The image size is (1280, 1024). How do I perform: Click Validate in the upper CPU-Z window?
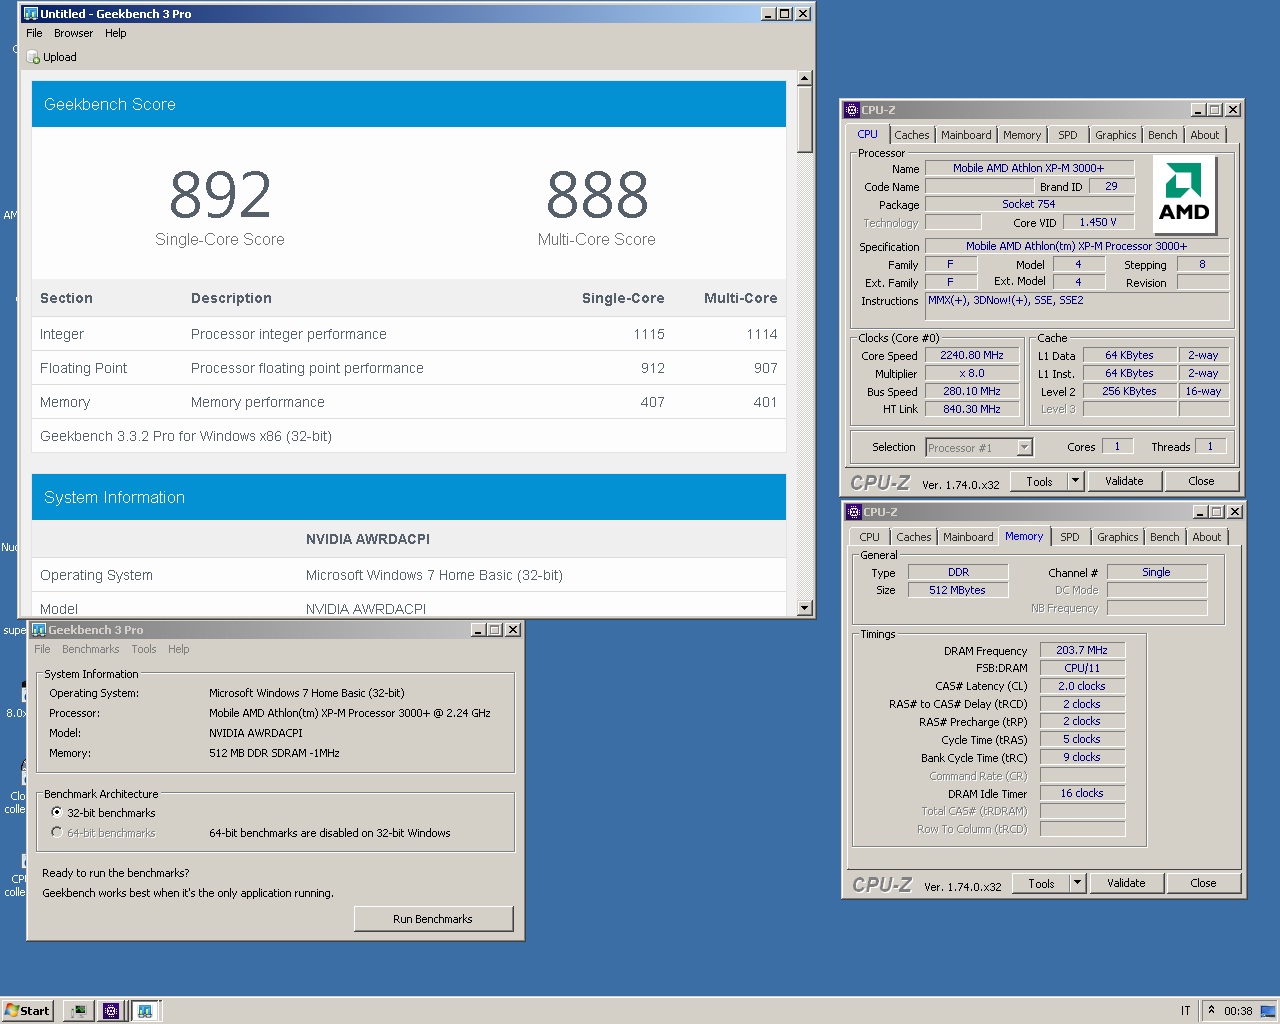1124,481
